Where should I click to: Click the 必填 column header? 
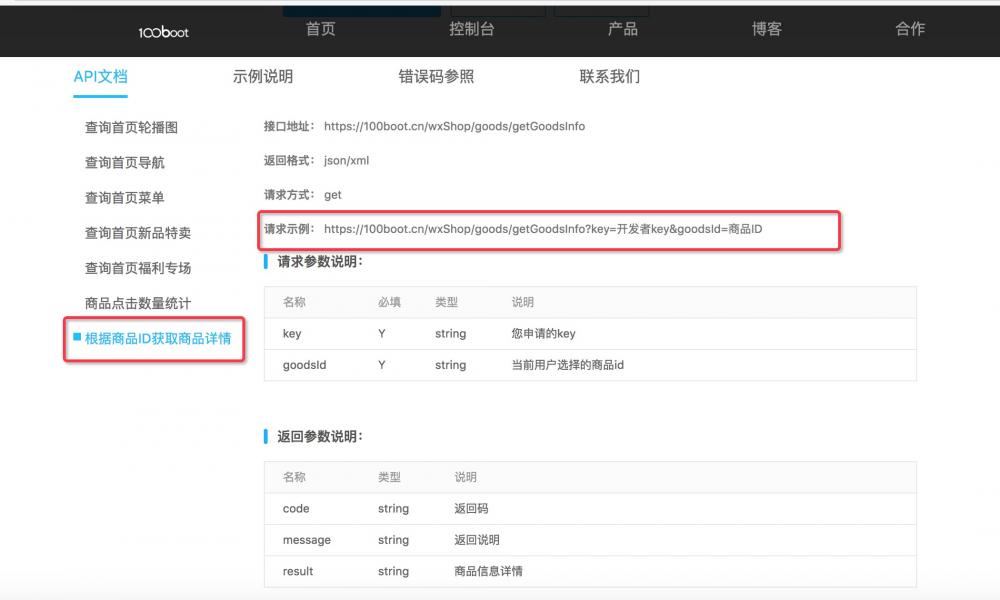389,302
